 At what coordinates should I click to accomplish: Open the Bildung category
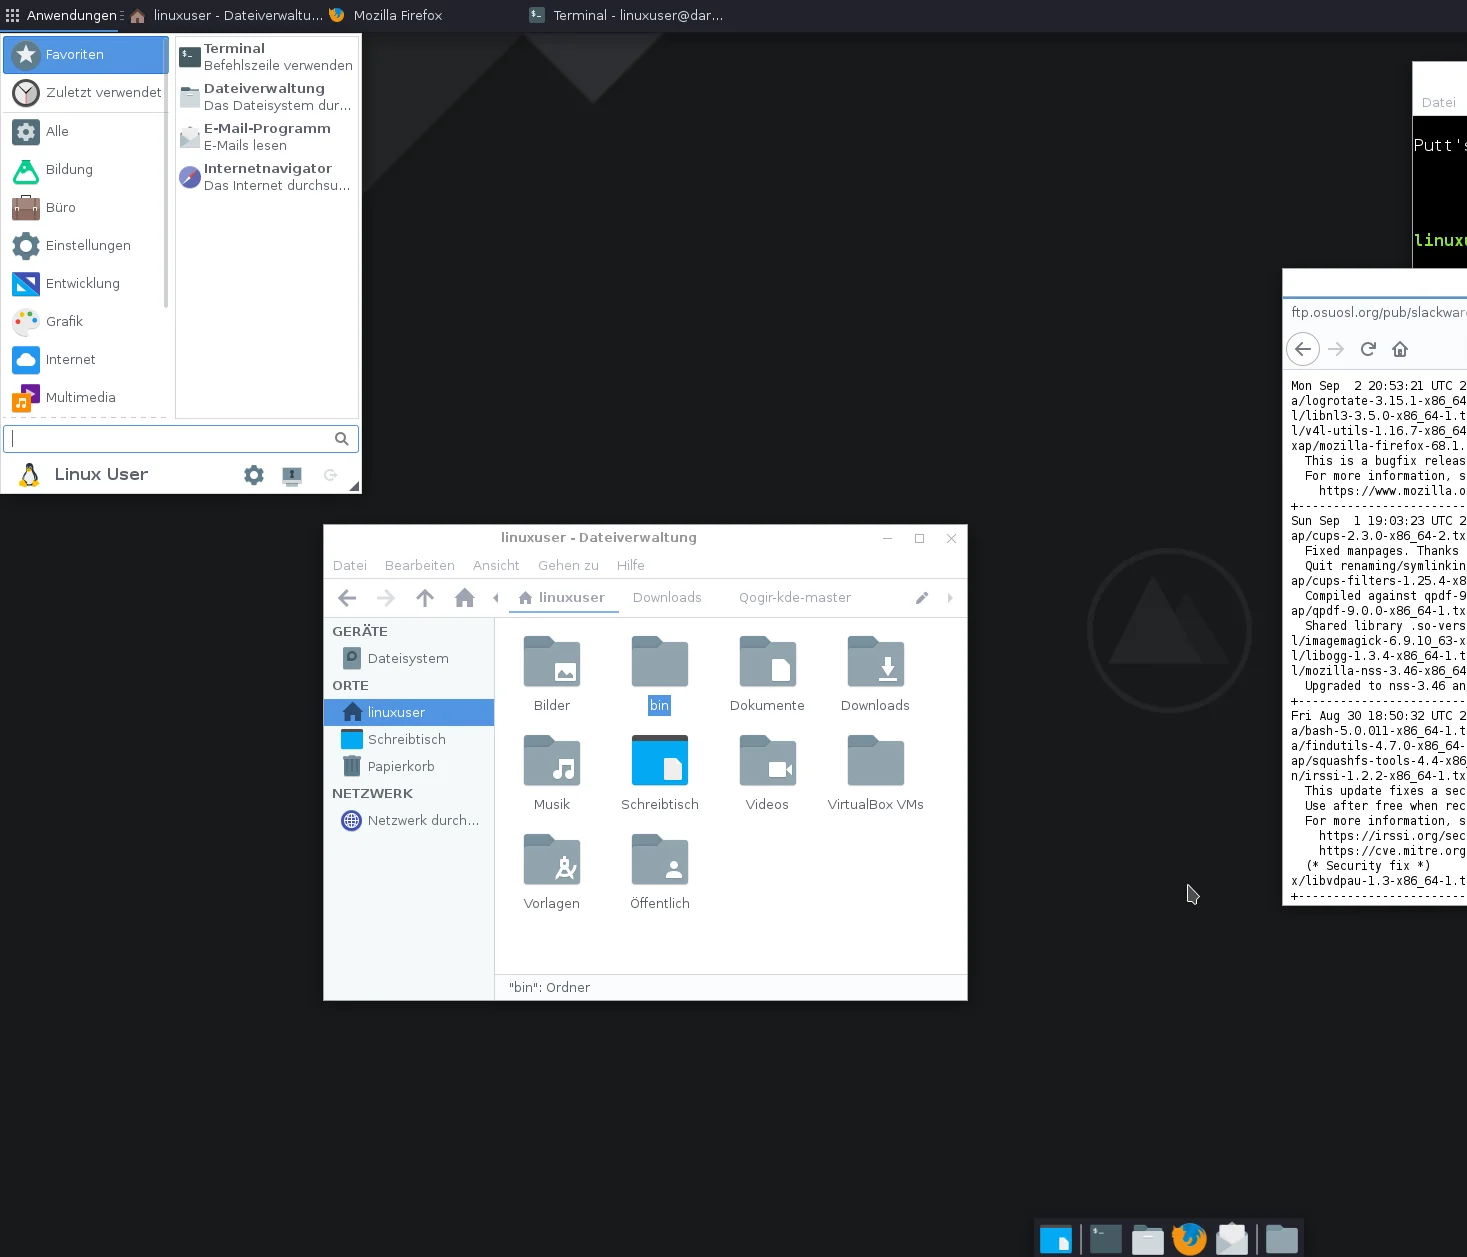click(x=85, y=170)
